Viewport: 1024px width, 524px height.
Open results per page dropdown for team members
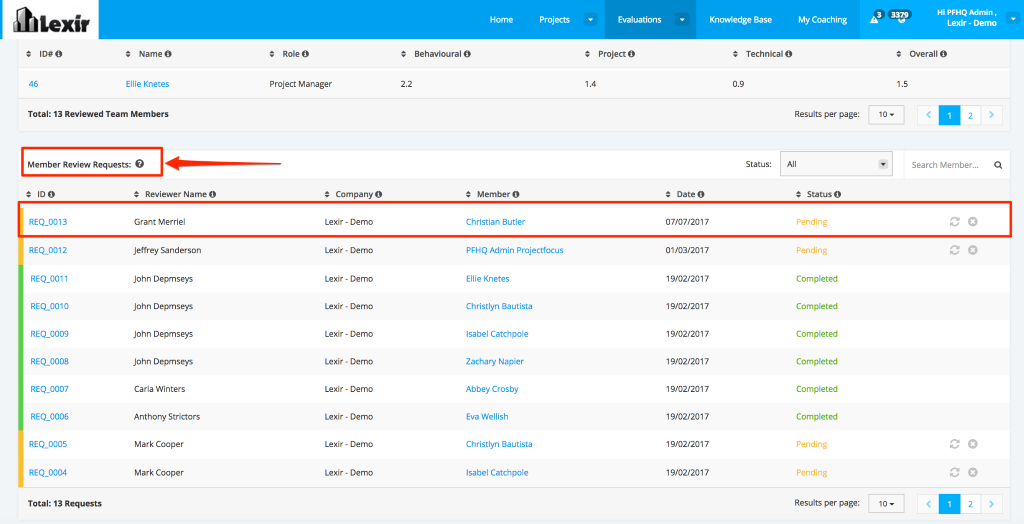pyautogui.click(x=886, y=115)
